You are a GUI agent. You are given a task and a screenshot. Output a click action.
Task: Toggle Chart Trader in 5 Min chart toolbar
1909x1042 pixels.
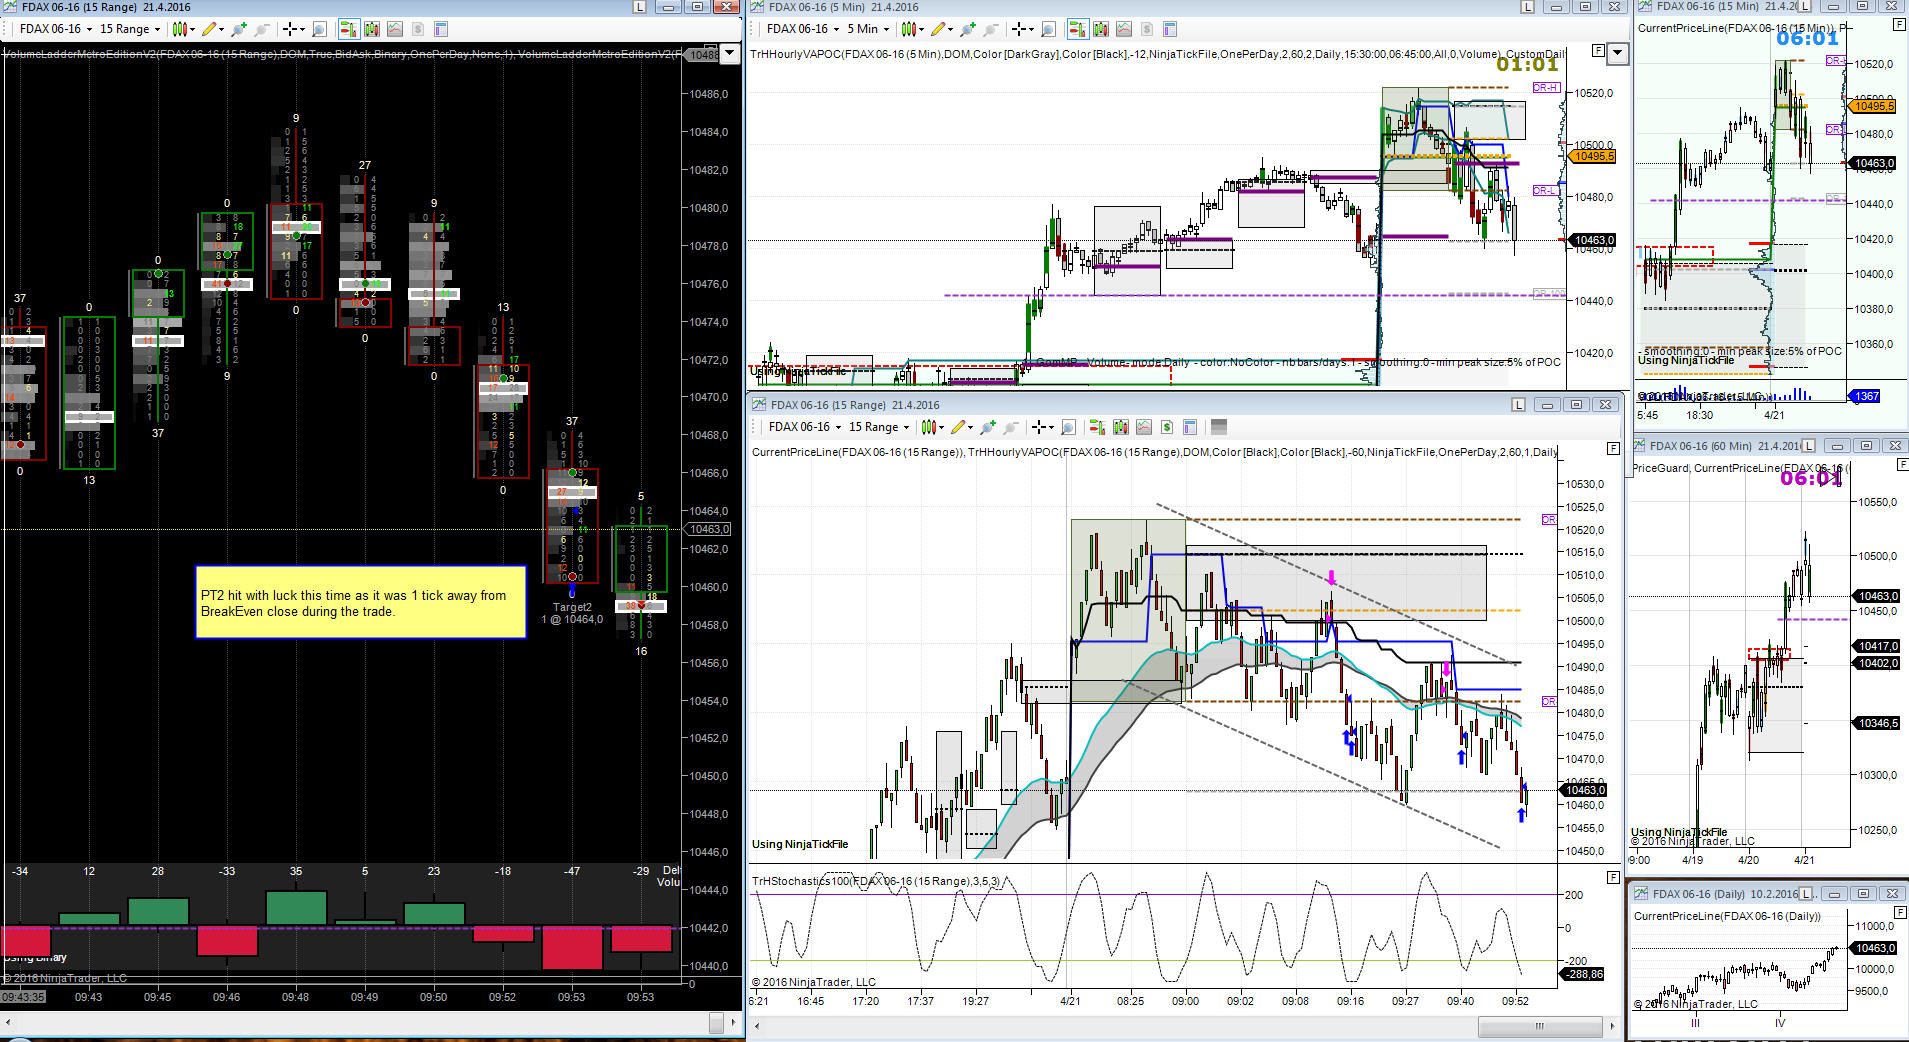(x=1077, y=29)
